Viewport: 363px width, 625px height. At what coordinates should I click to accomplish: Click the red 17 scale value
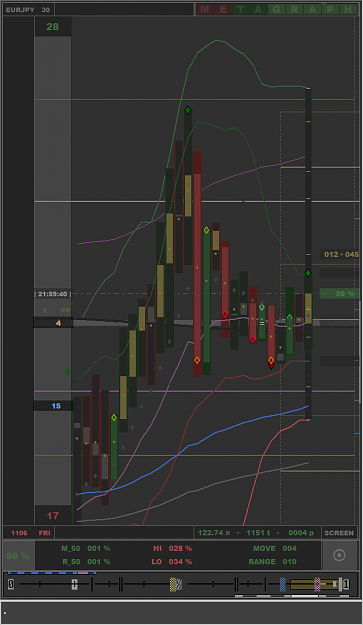pos(53,515)
